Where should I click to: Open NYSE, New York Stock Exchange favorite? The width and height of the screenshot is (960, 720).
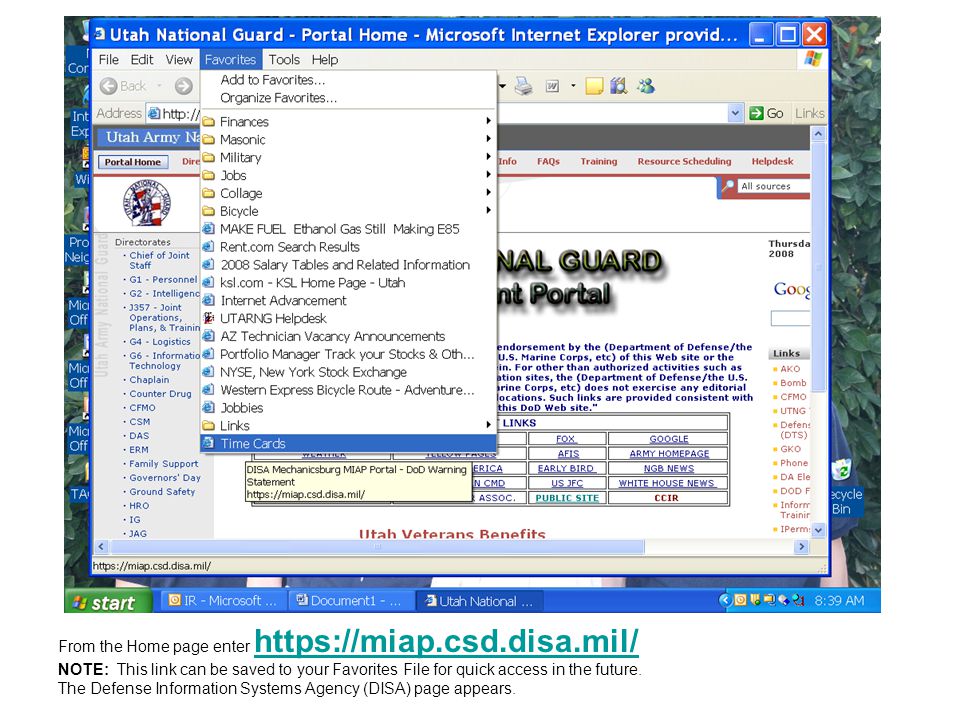(x=348, y=372)
